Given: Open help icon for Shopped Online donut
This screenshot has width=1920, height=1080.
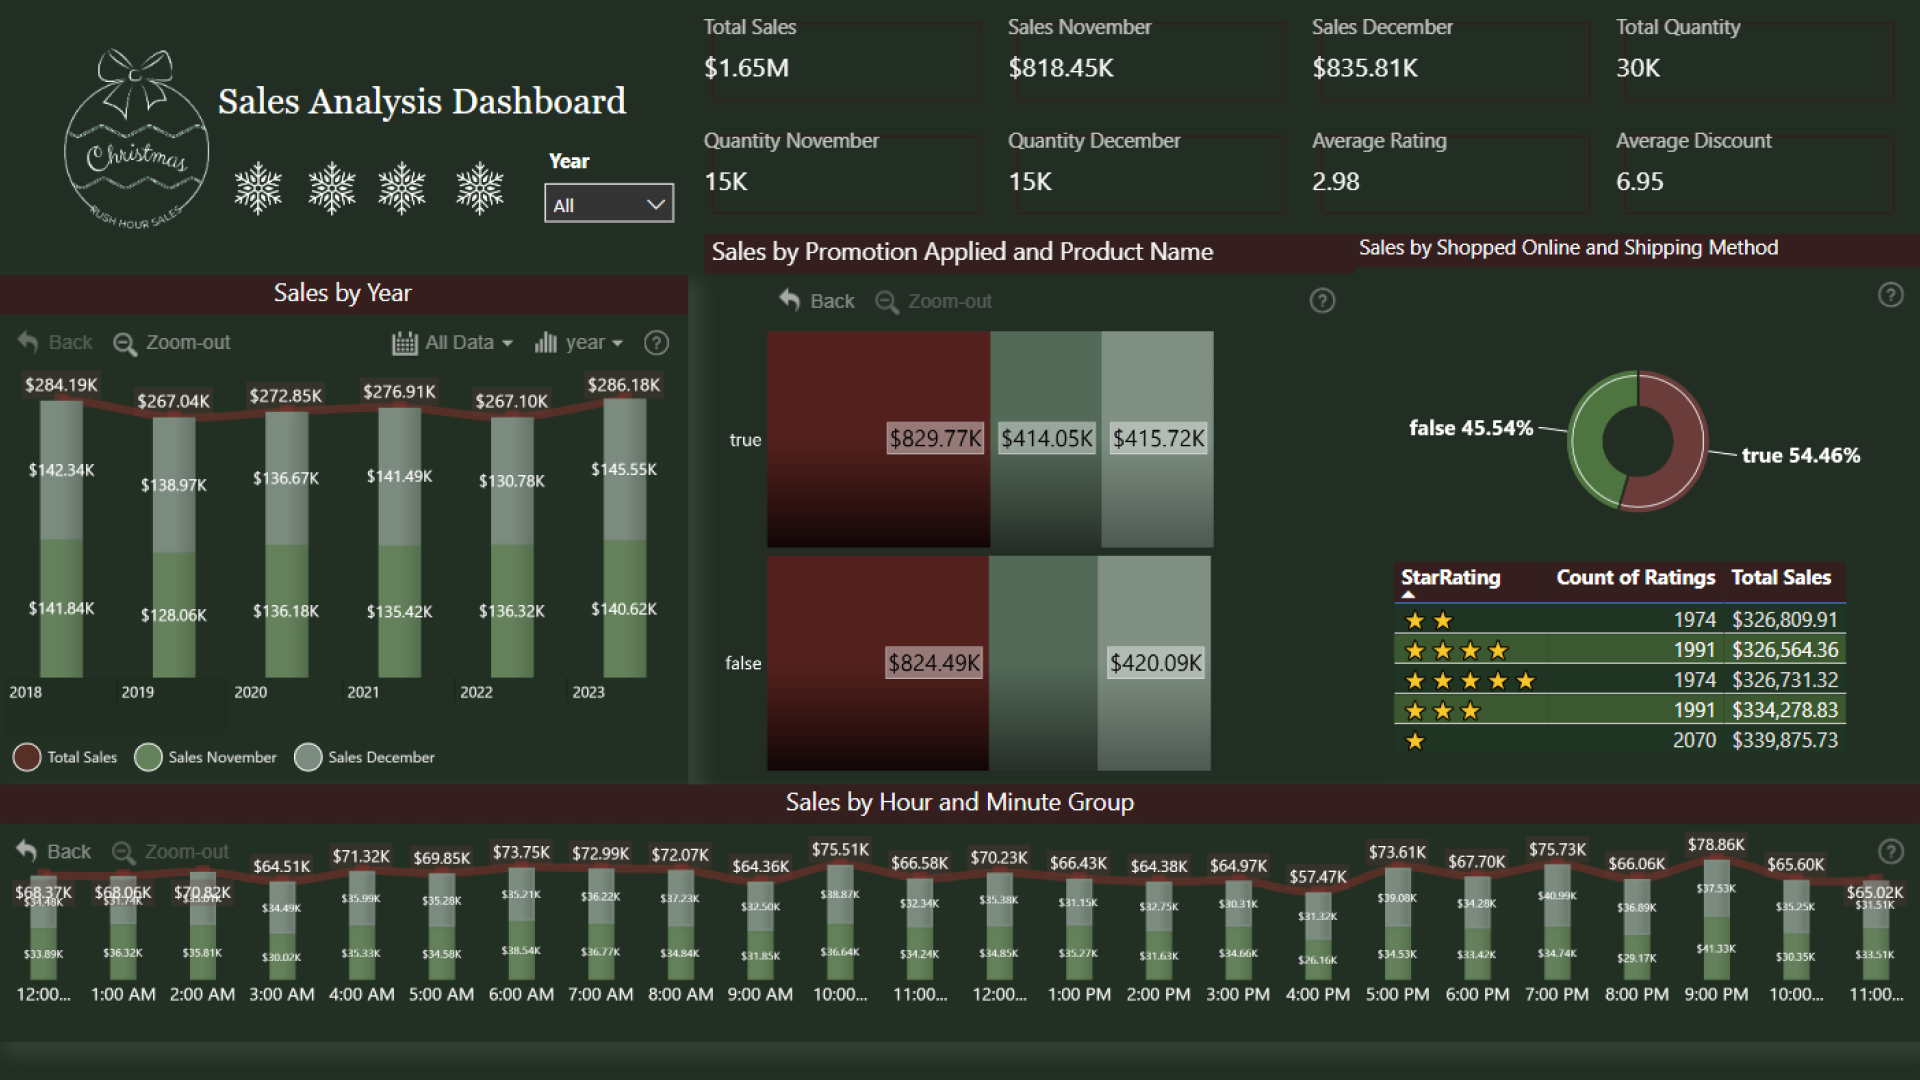Looking at the screenshot, I should click(x=1890, y=294).
